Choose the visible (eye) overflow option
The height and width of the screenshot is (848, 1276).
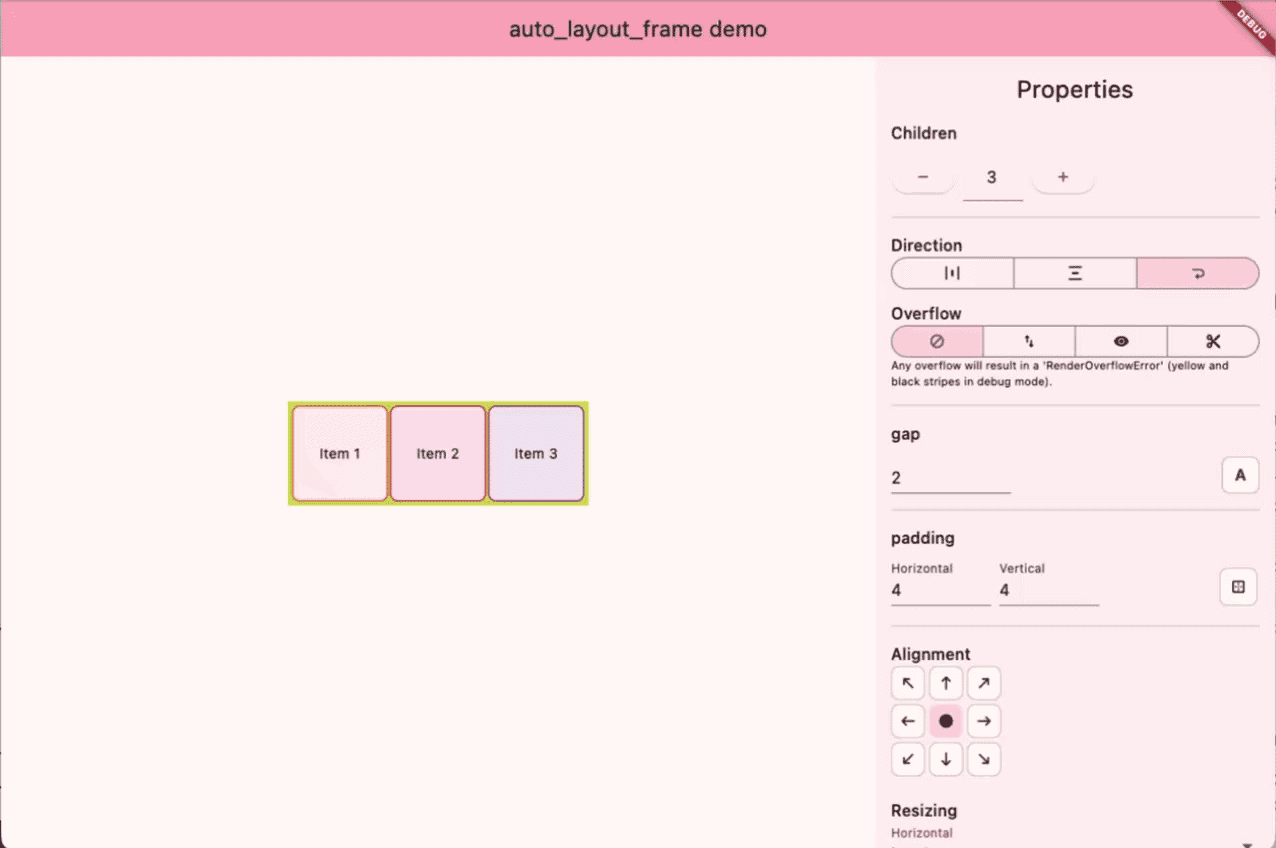pos(1121,341)
